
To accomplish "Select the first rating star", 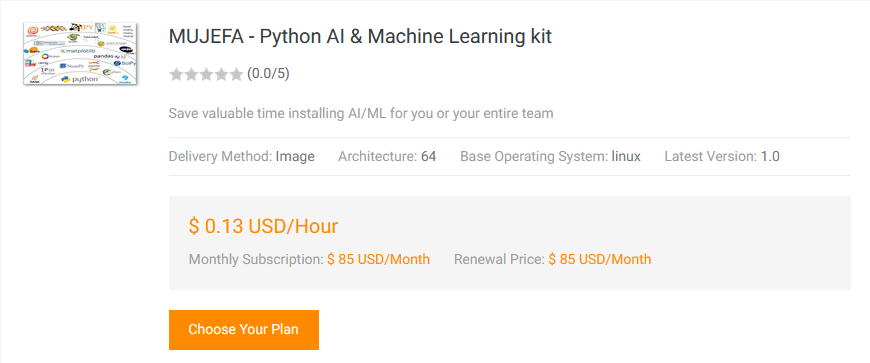I will coord(176,74).
